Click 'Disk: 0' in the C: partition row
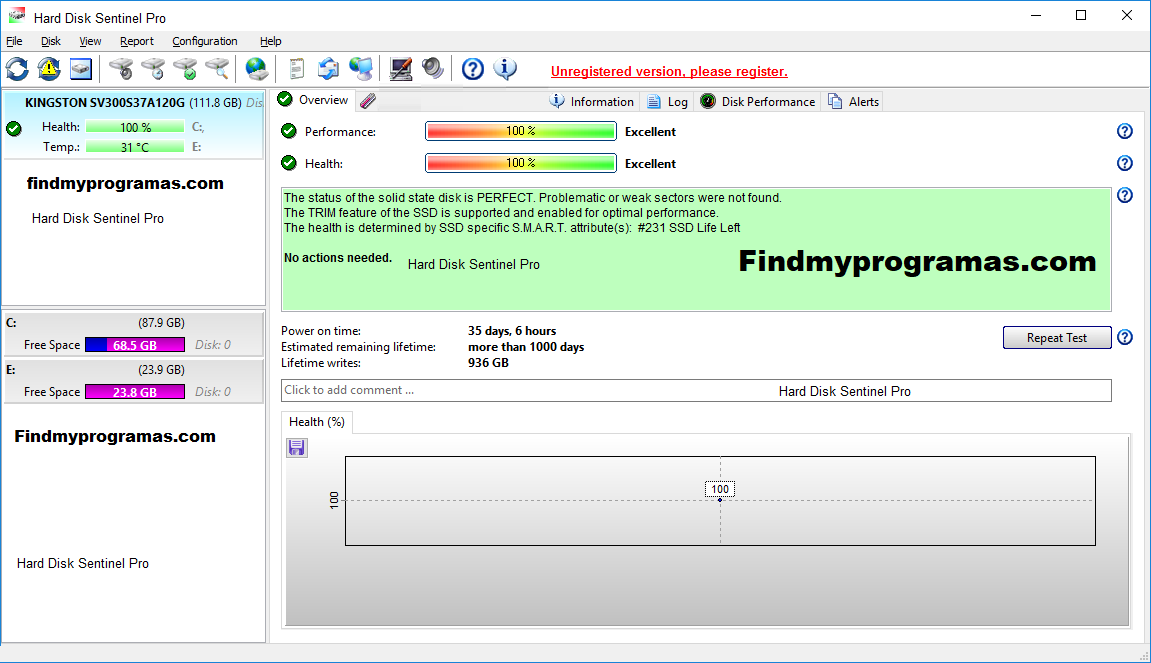 pos(213,344)
